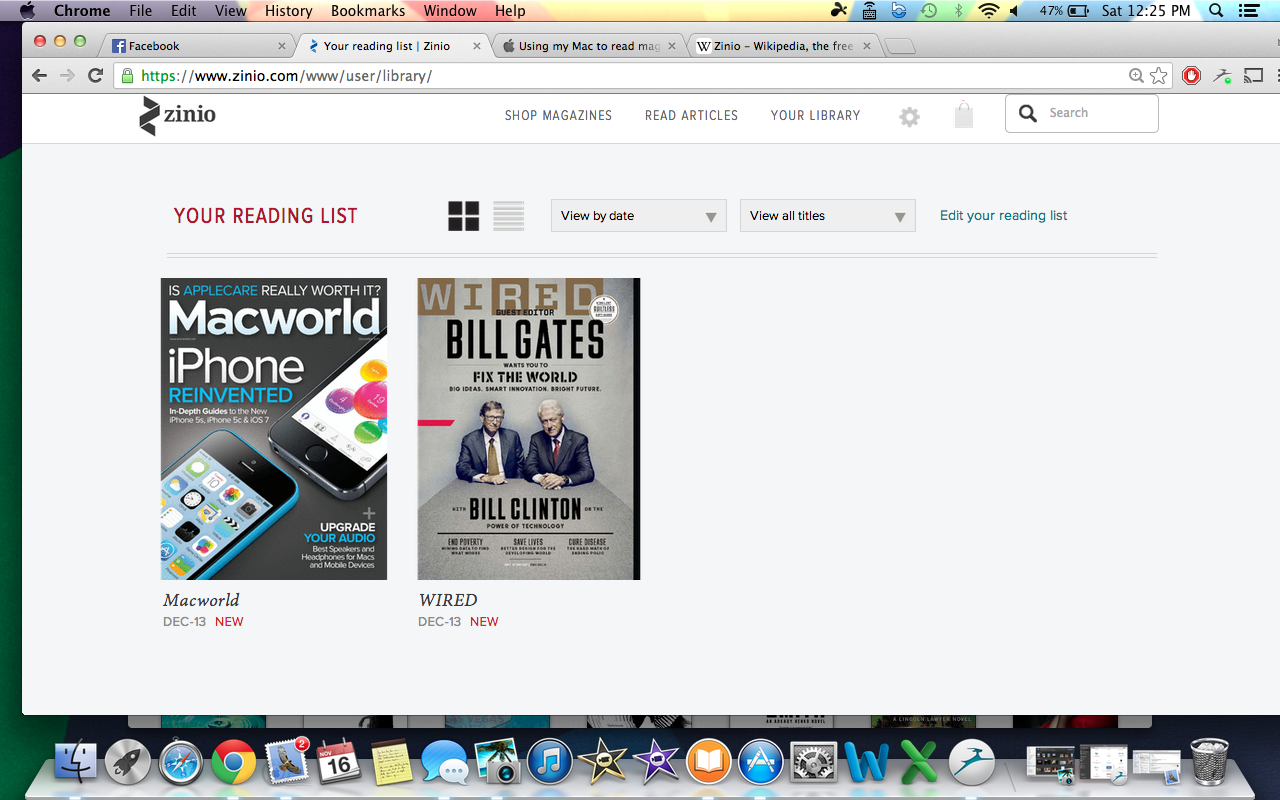Image resolution: width=1280 pixels, height=800 pixels.
Task: Go to Shop Magazines
Action: coord(558,116)
